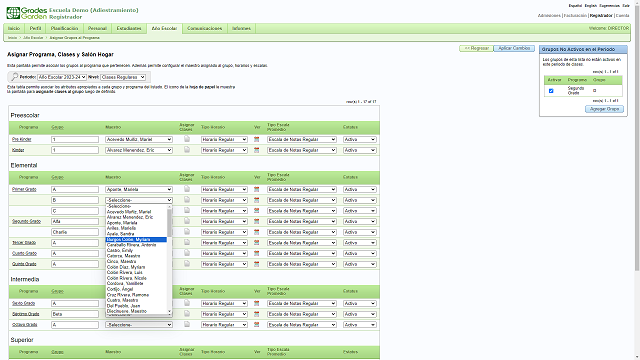Select Ayala, Sandra in teacher list
This screenshot has width=640, height=360.
pyautogui.click(x=136, y=234)
